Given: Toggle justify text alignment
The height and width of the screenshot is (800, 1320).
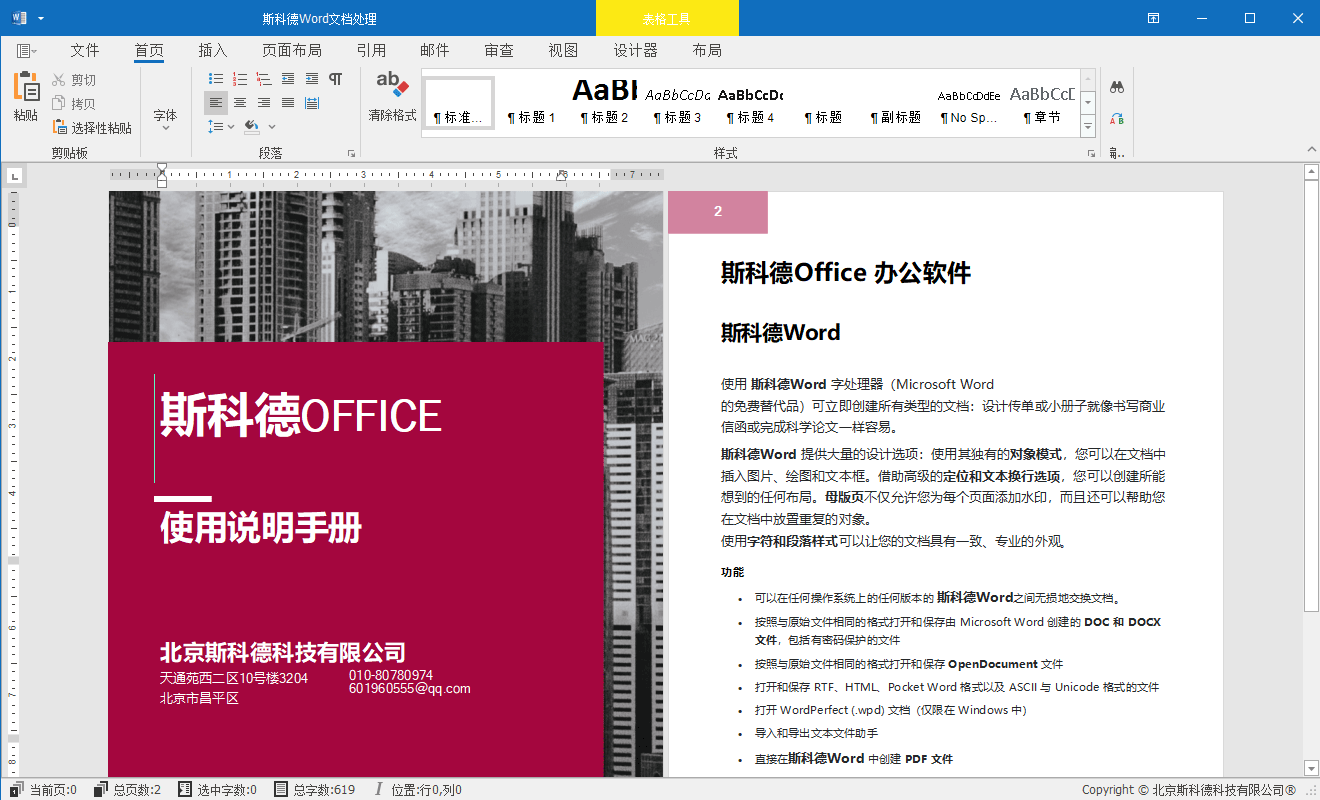Looking at the screenshot, I should pos(288,103).
